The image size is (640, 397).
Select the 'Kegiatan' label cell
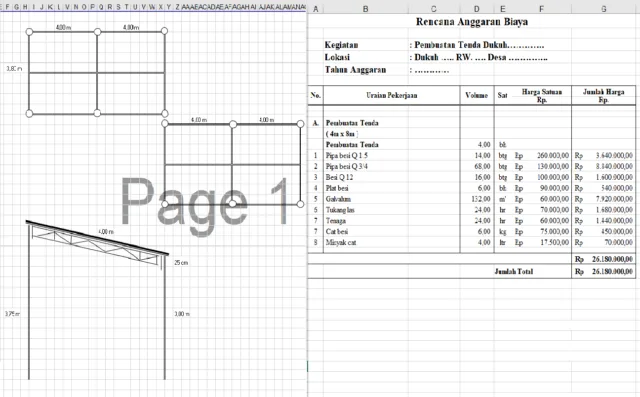(x=341, y=45)
